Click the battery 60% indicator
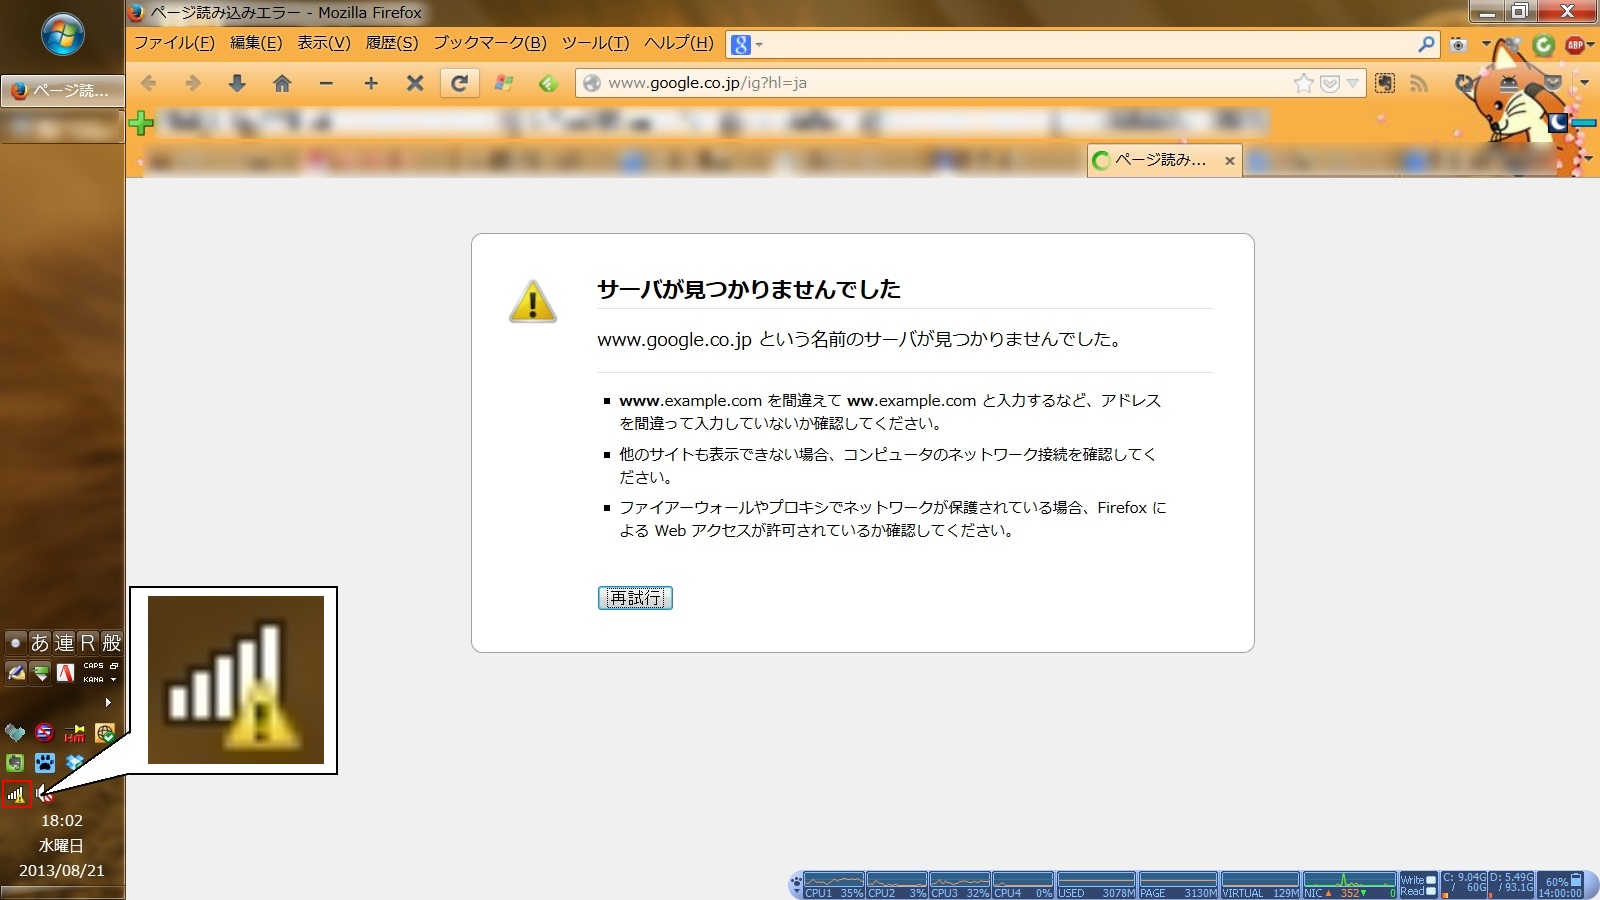 pos(1559,885)
